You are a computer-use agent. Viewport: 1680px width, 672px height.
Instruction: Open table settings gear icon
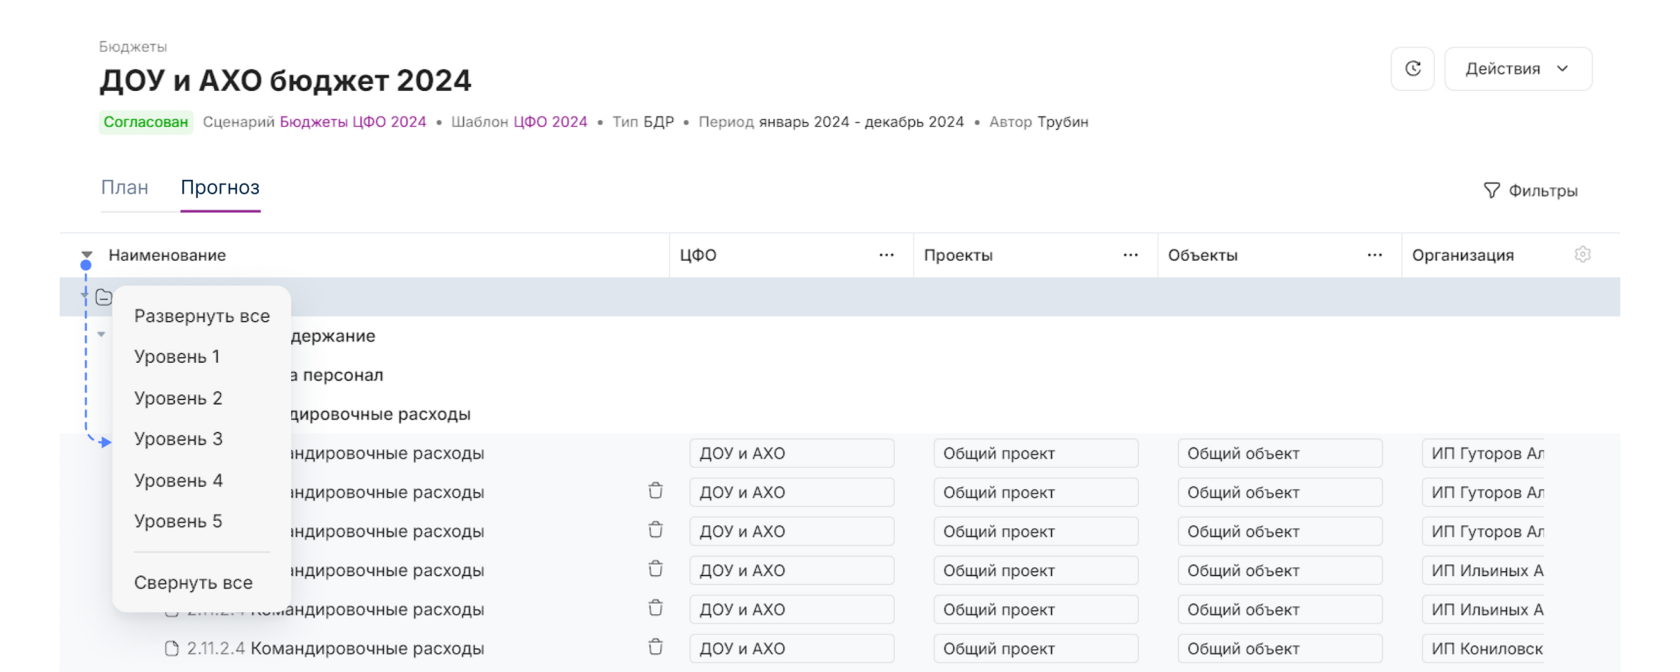pyautogui.click(x=1582, y=255)
